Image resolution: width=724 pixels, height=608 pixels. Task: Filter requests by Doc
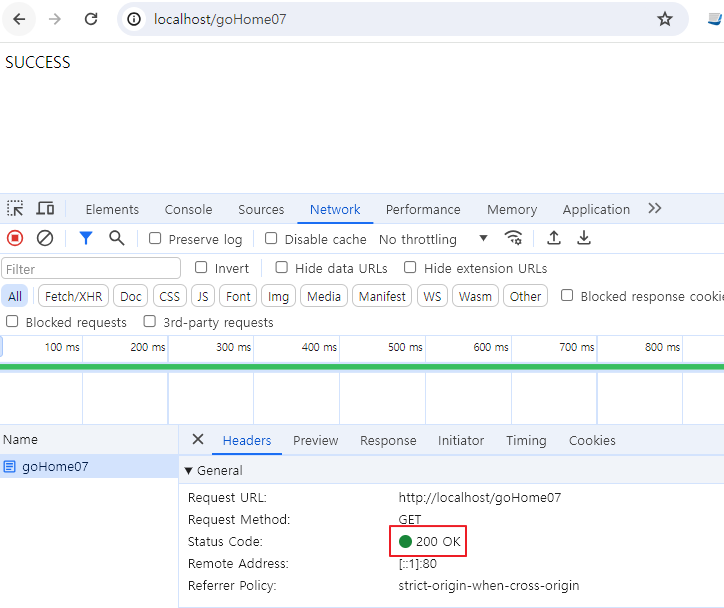[131, 296]
